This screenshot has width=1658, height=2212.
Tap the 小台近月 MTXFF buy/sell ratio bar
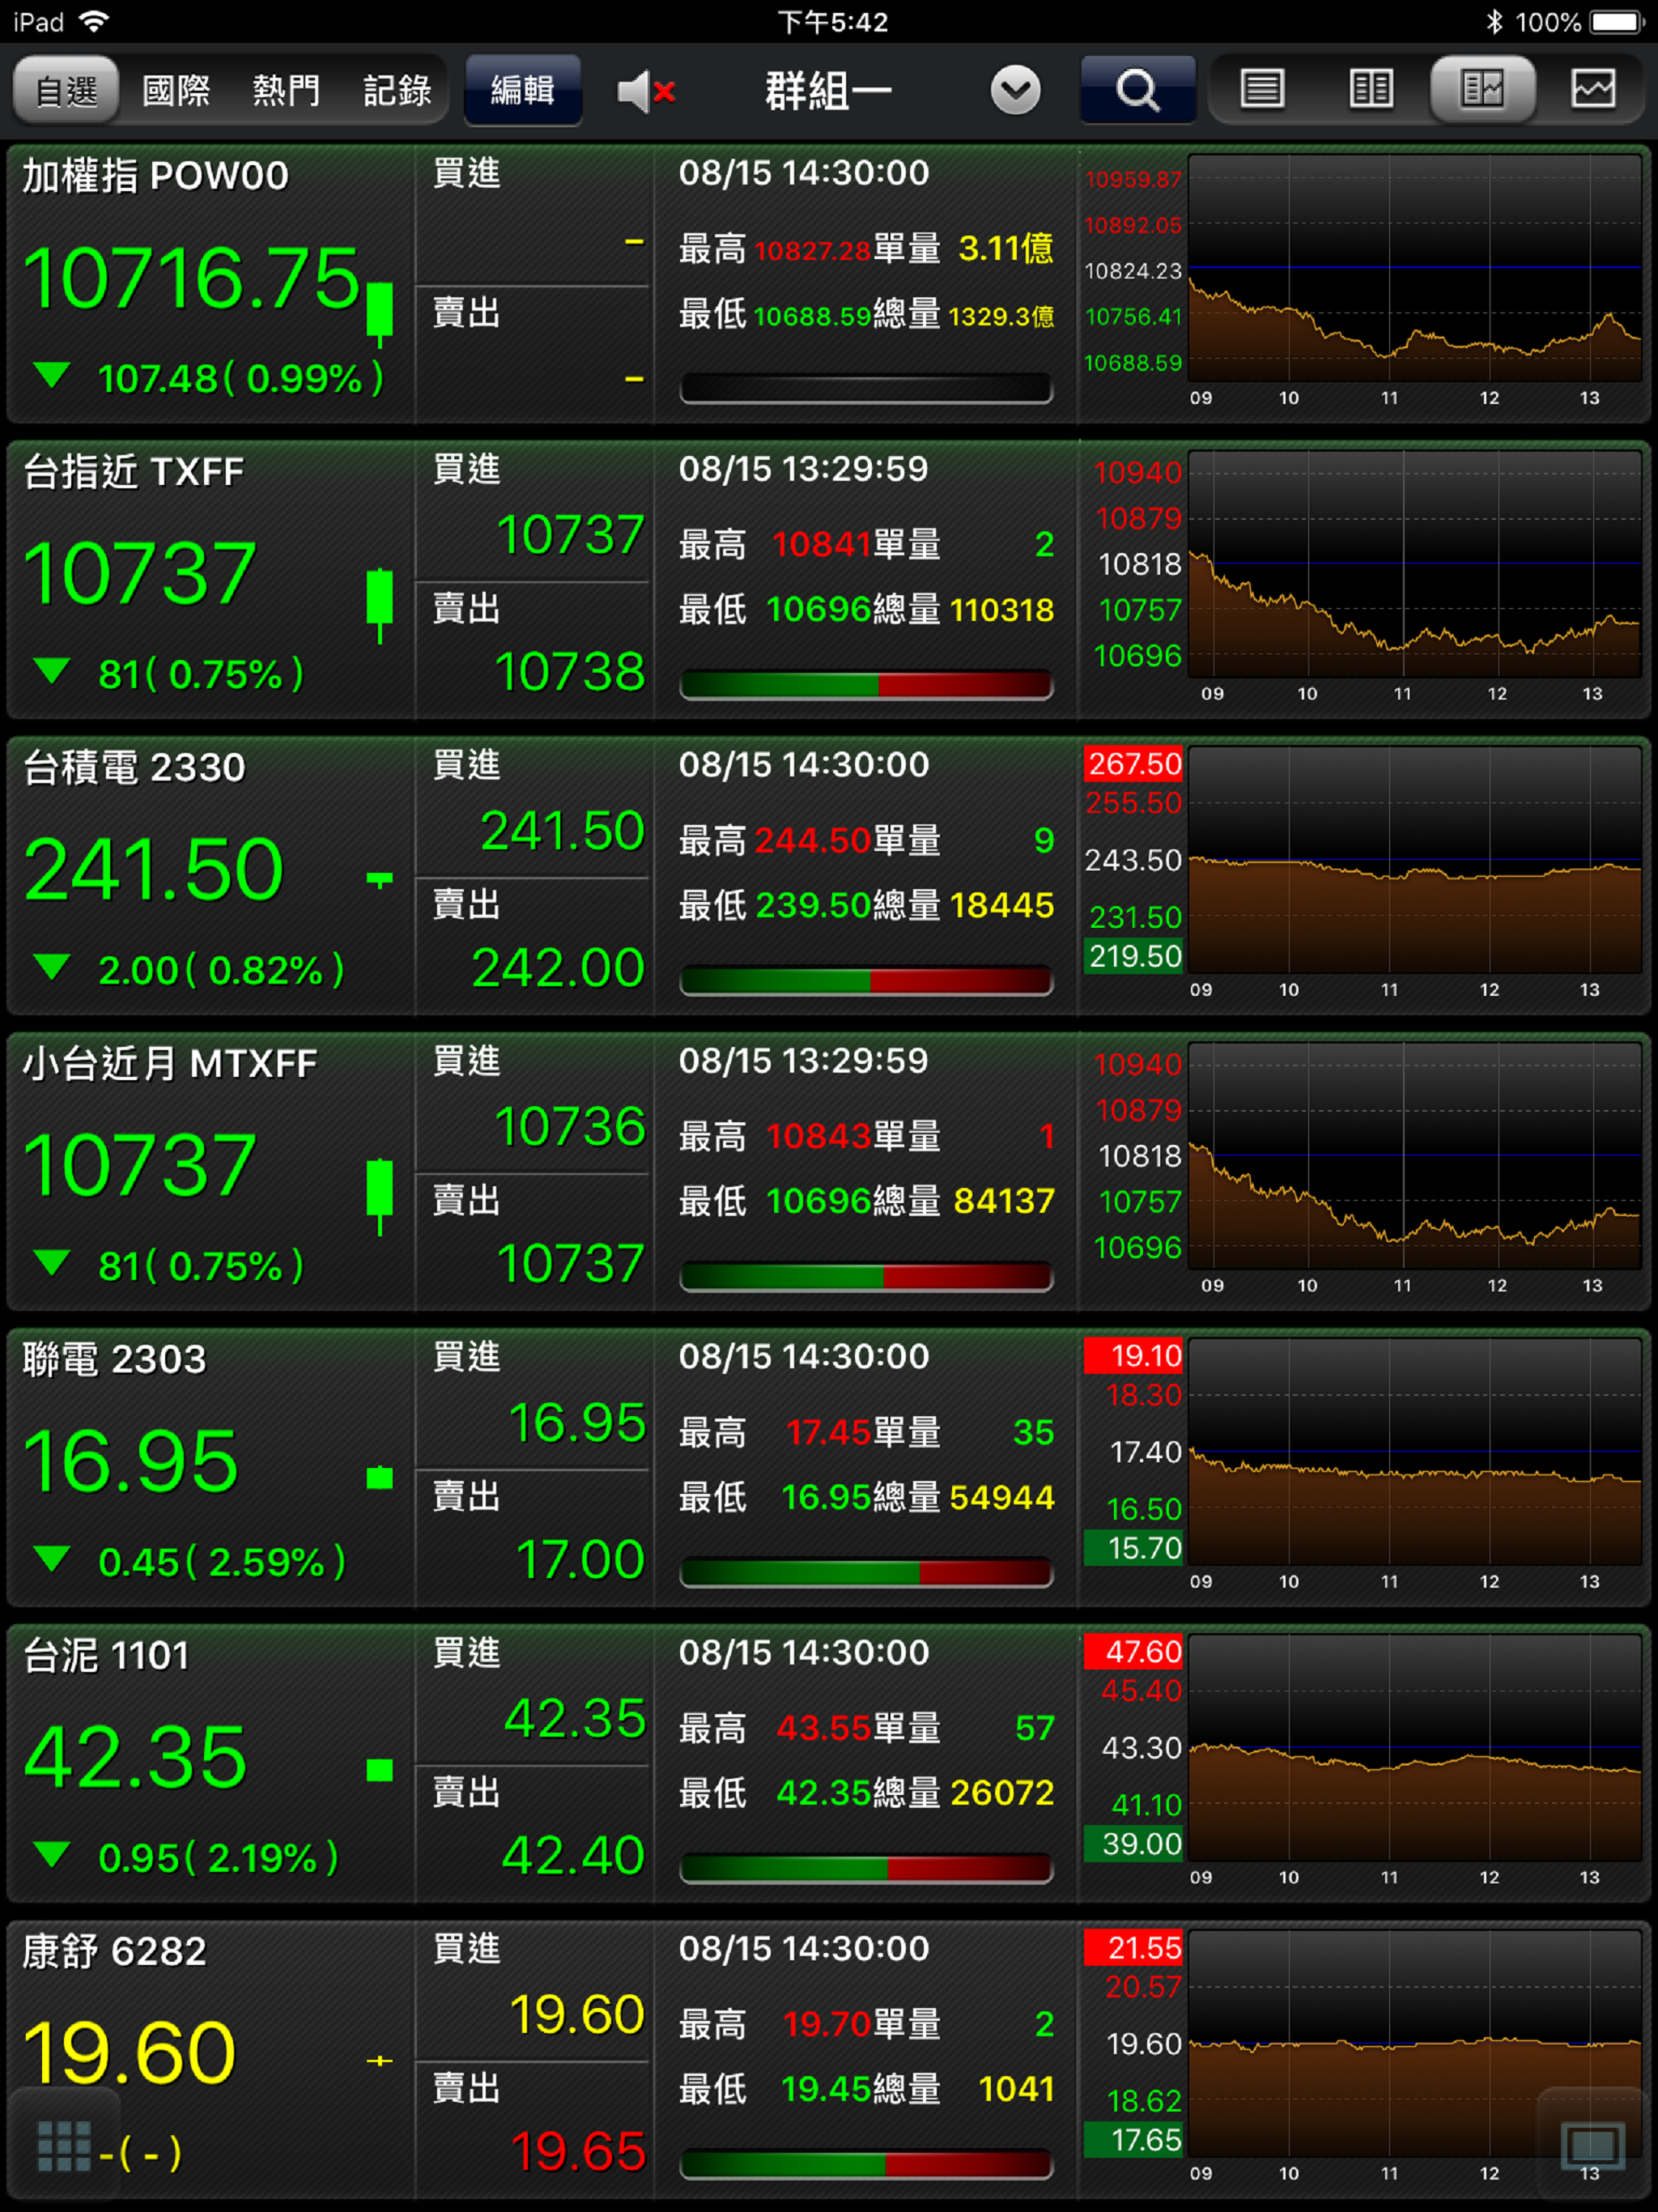tap(866, 1277)
